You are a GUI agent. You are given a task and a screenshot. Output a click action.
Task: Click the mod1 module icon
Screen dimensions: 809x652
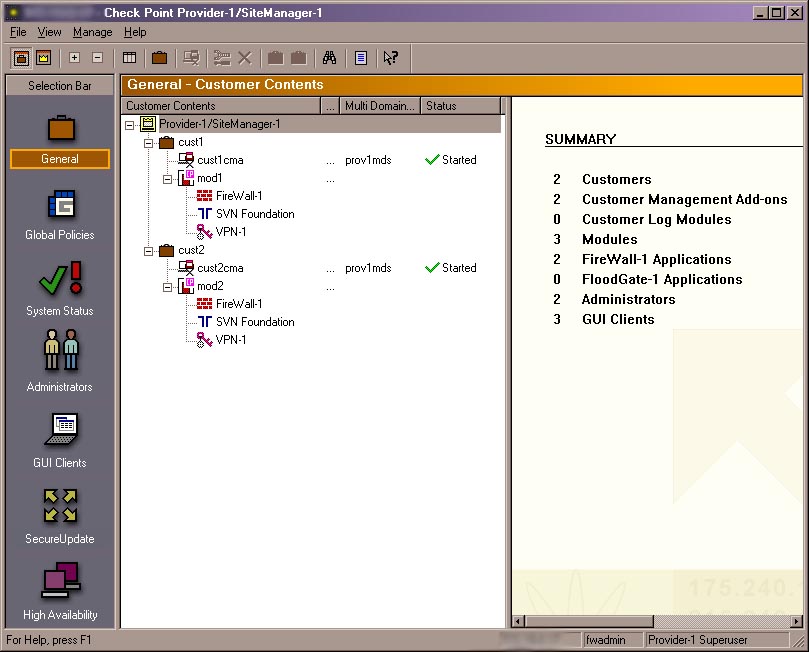coord(186,178)
